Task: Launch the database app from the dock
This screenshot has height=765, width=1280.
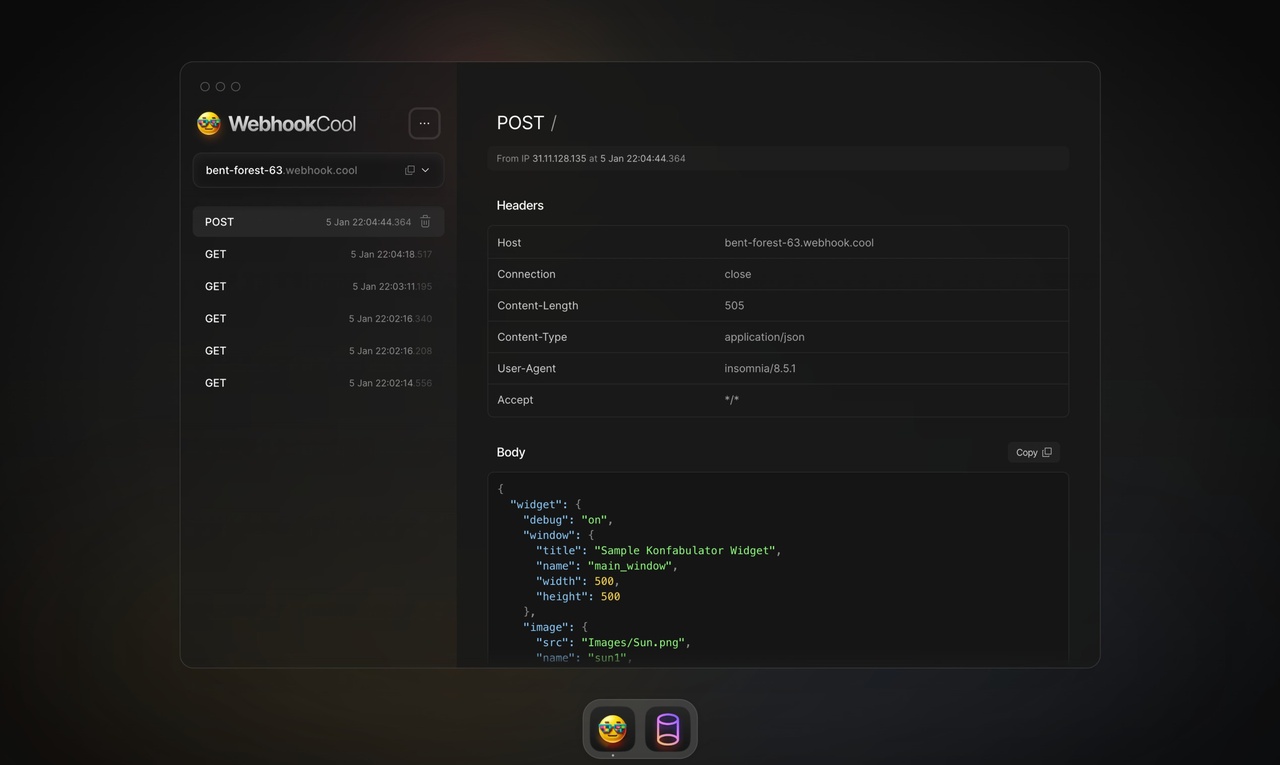Action: click(x=666, y=729)
